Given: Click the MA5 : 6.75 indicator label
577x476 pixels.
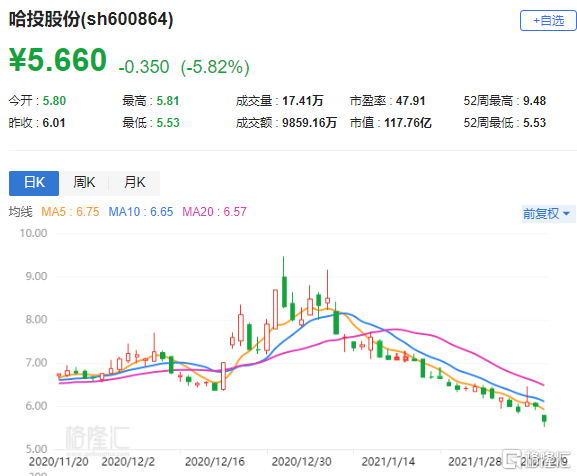Looking at the screenshot, I should click(x=70, y=212).
